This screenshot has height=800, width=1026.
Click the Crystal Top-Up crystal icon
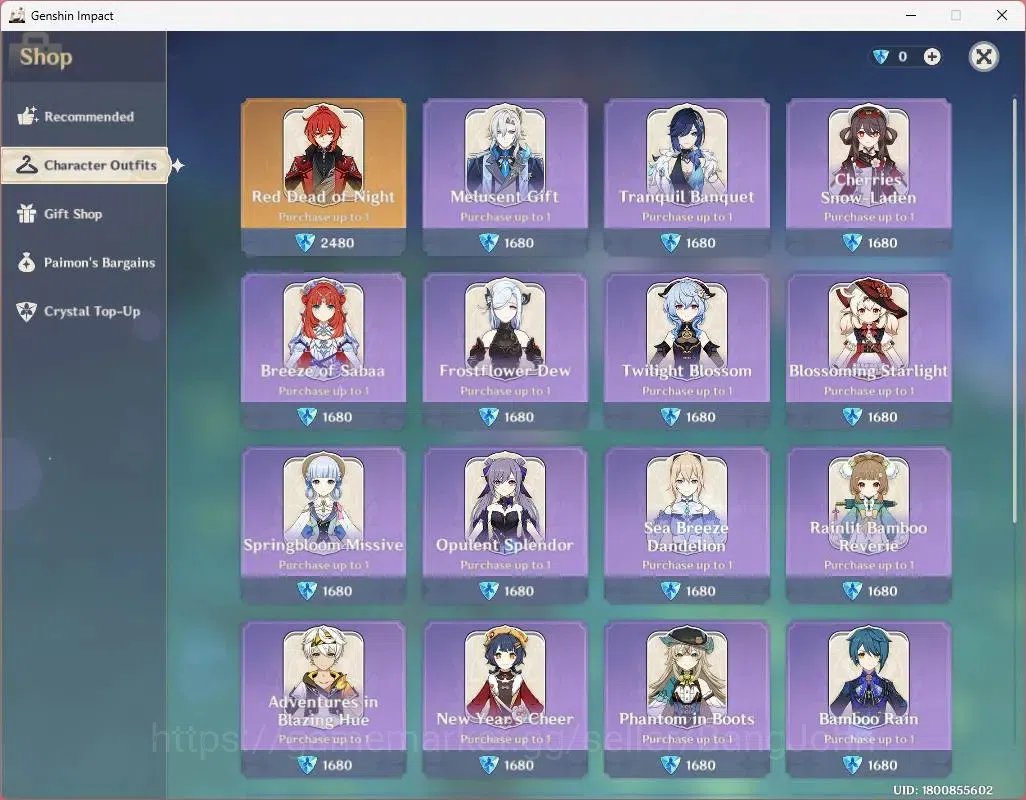[27, 311]
